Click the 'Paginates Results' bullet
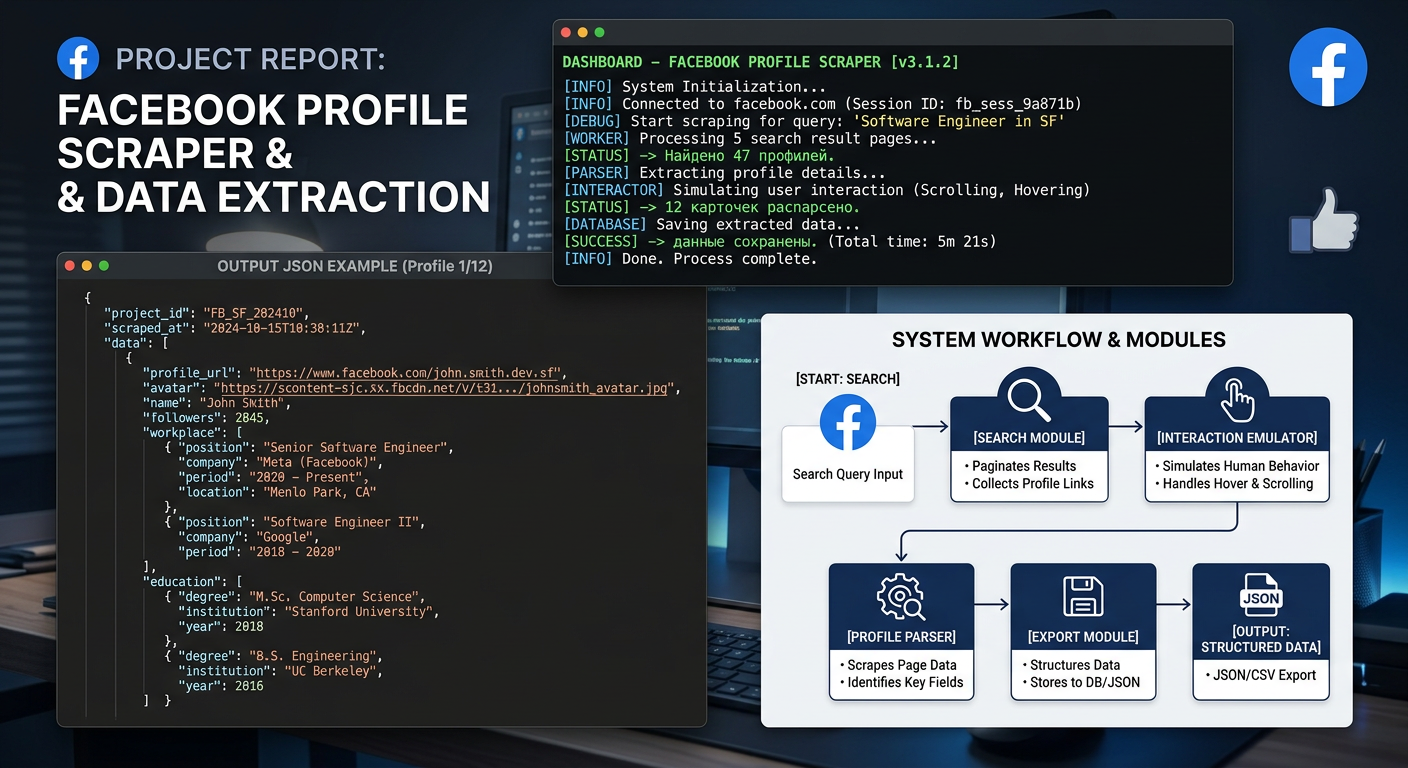This screenshot has height=768, width=1408. coord(1019,466)
